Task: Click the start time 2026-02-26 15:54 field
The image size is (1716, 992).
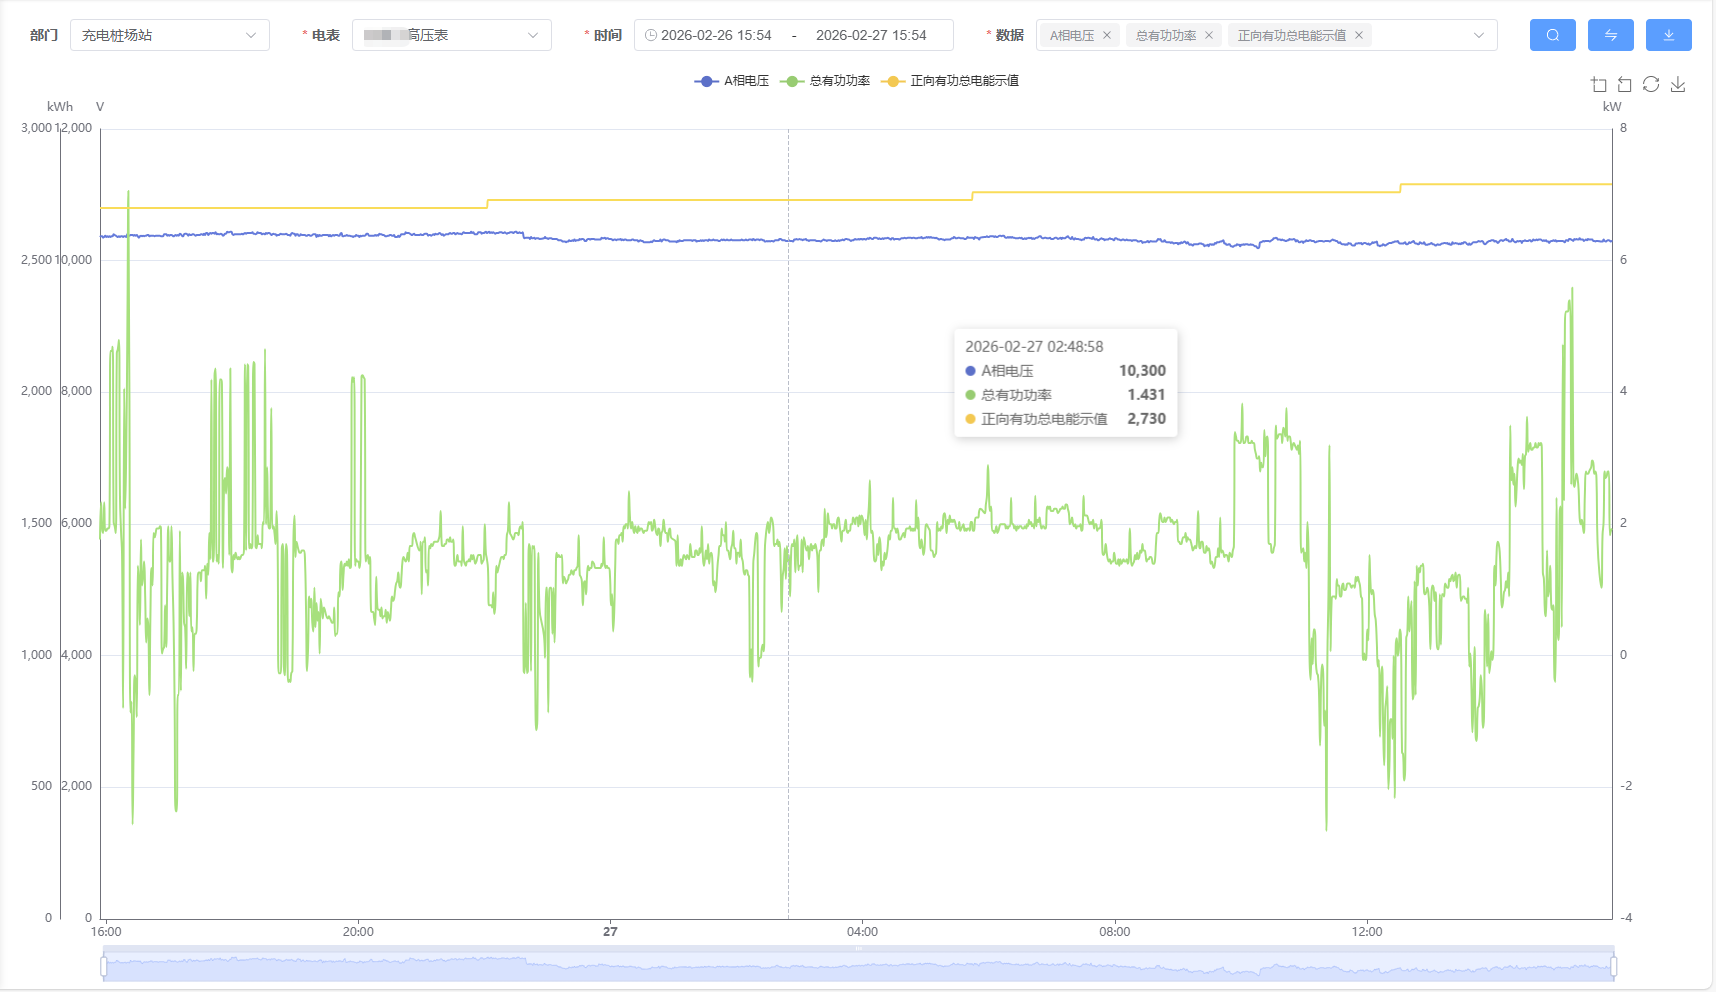Action: 716,35
